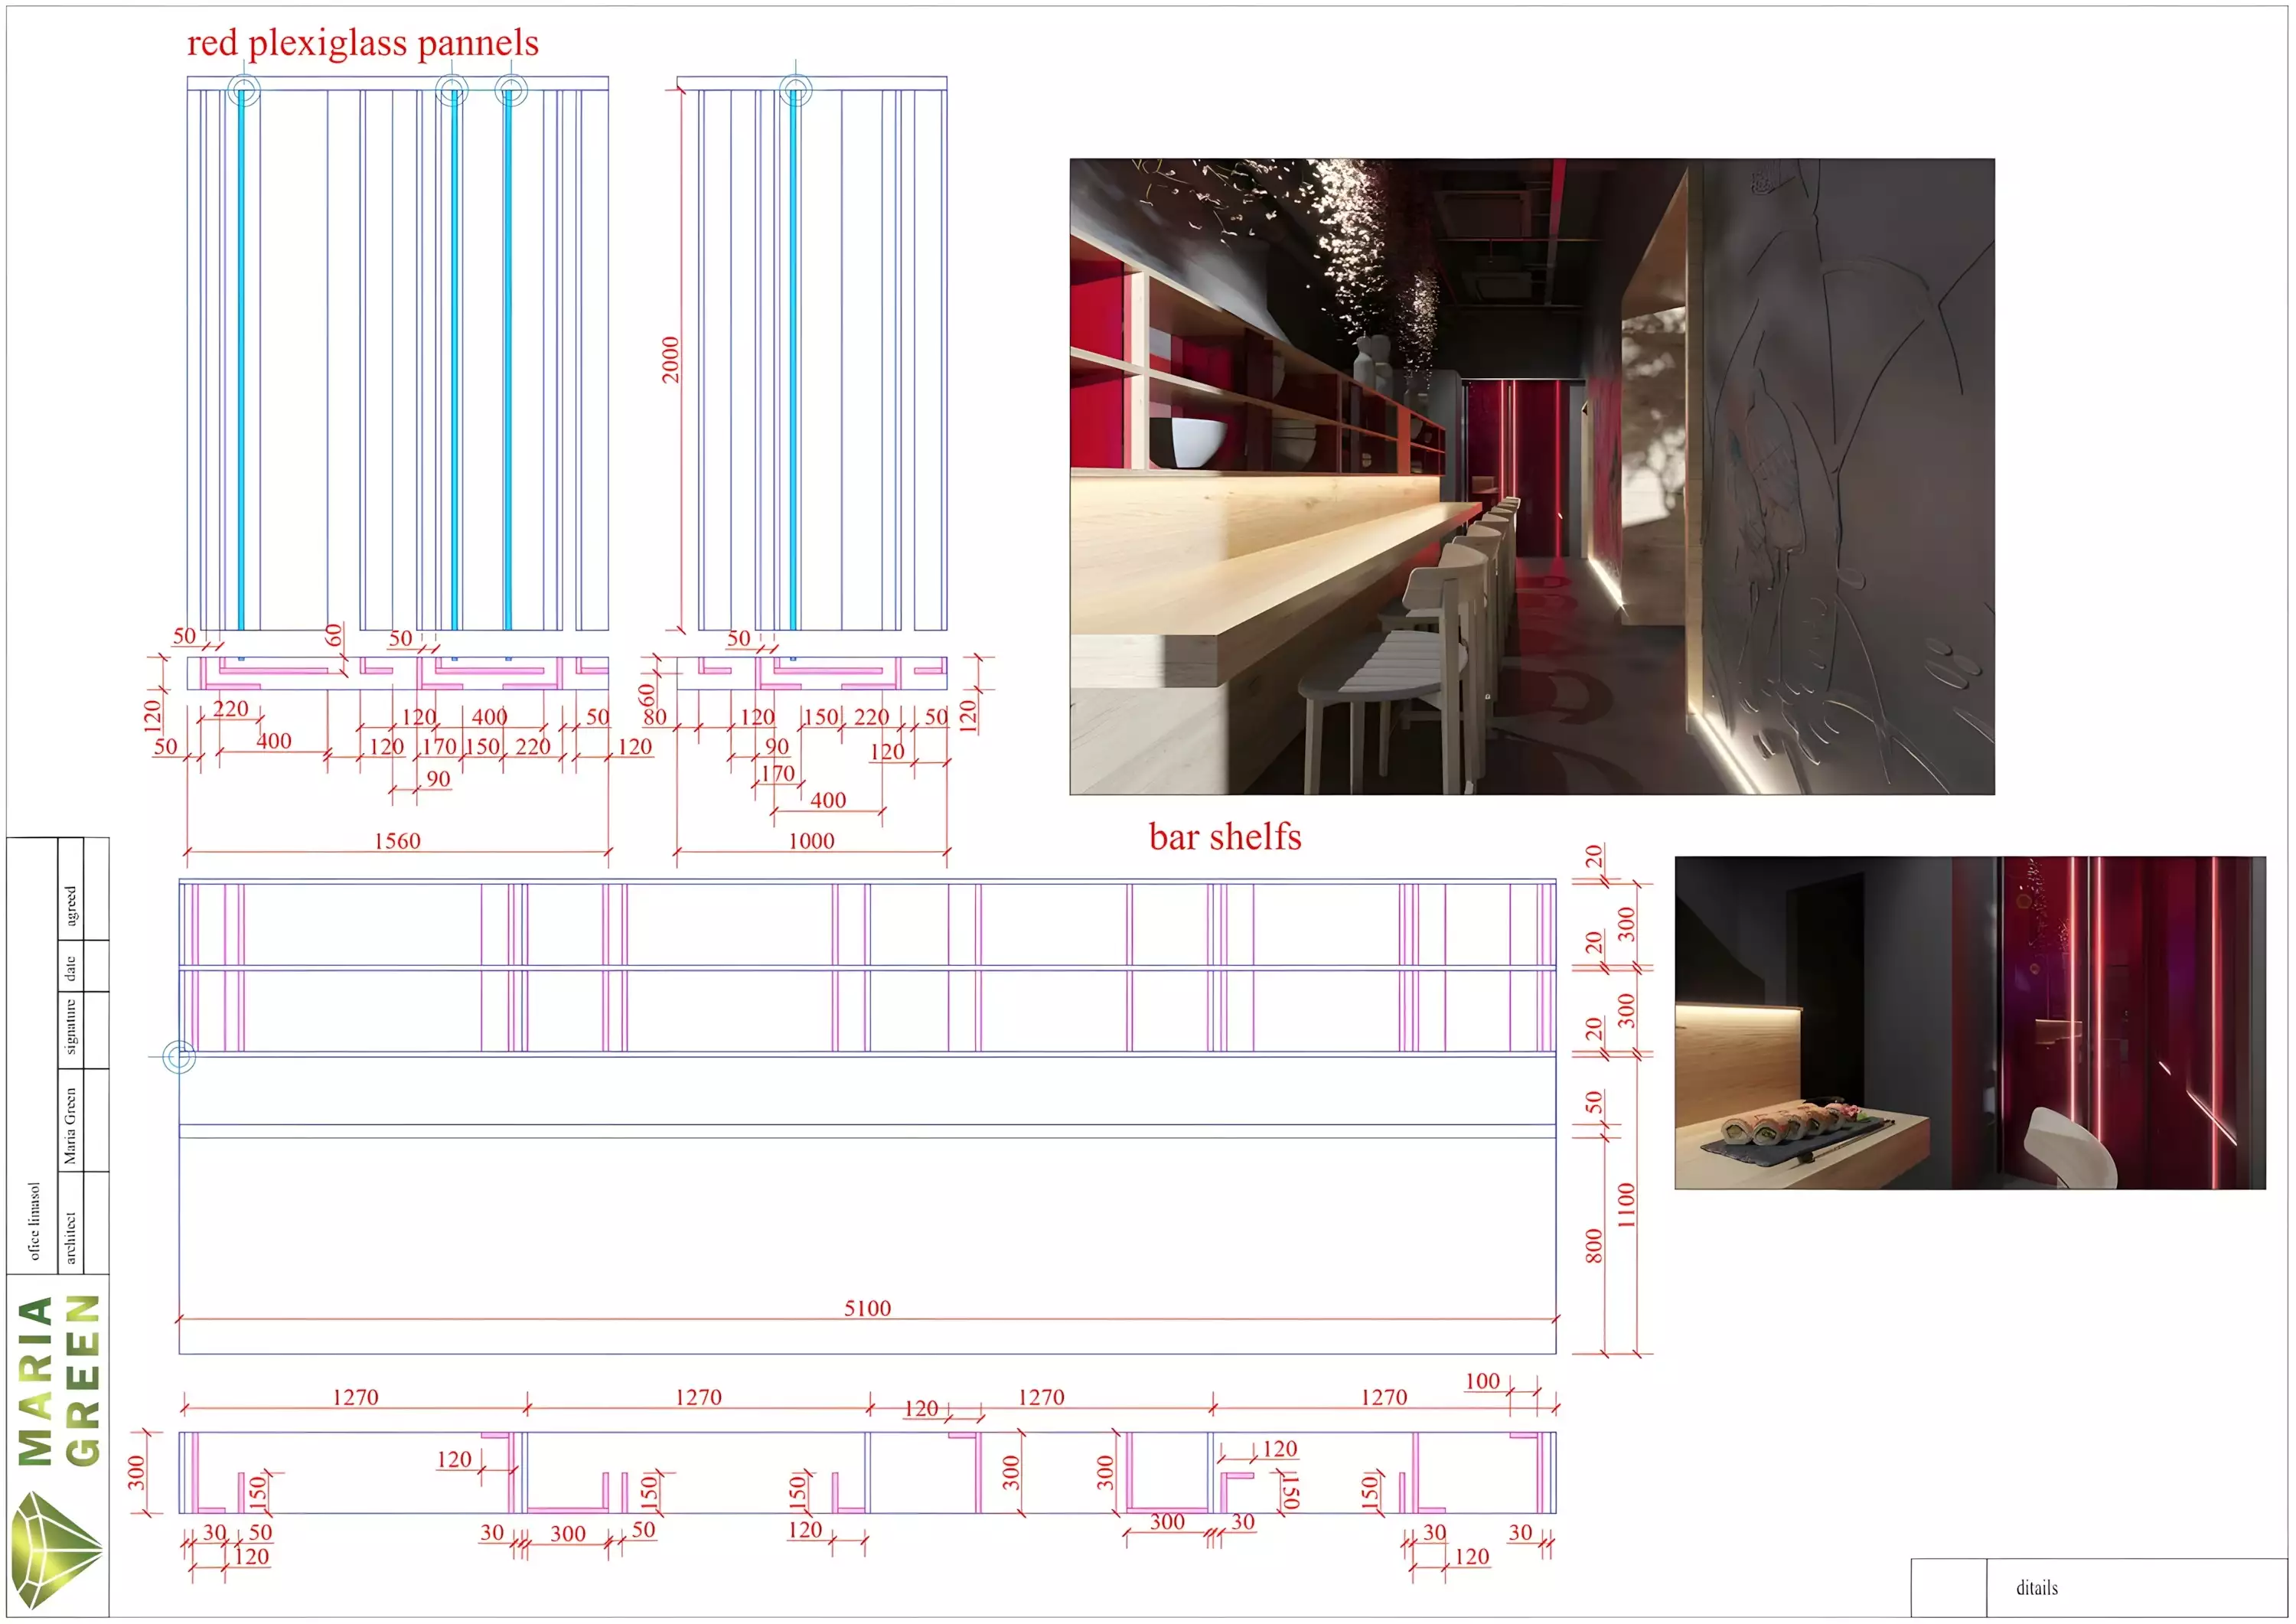The height and width of the screenshot is (1624, 2296).
Task: Click the 100 dimension near the right end
Action: tap(1482, 1381)
